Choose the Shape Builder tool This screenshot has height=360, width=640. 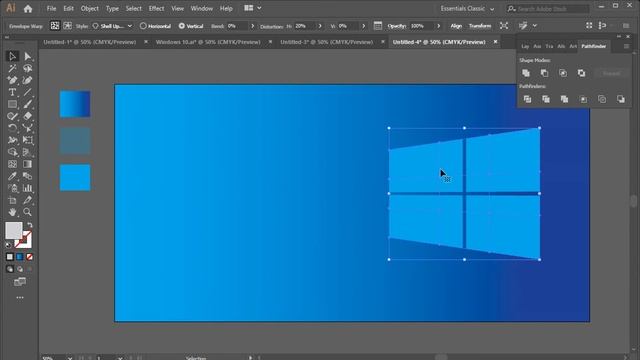(12, 152)
